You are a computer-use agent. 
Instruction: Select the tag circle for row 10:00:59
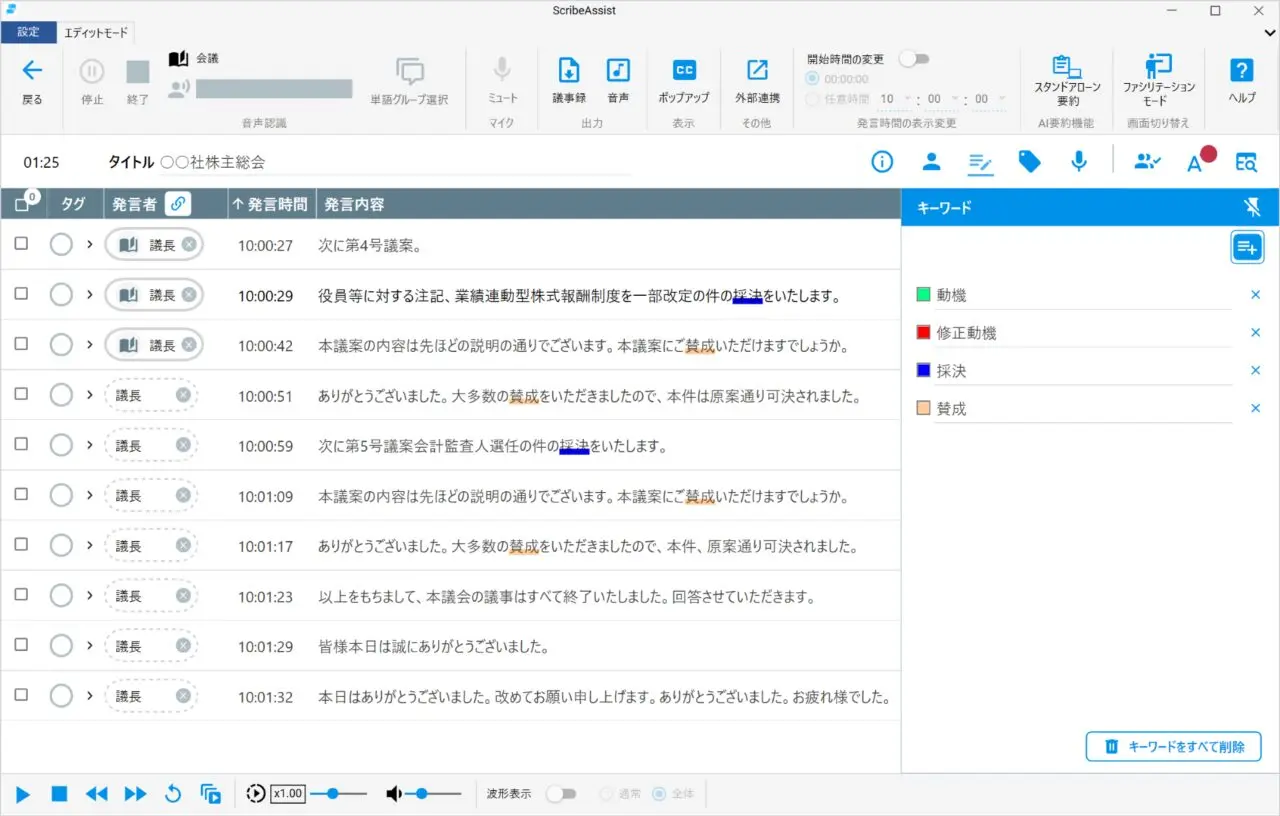click(x=61, y=445)
